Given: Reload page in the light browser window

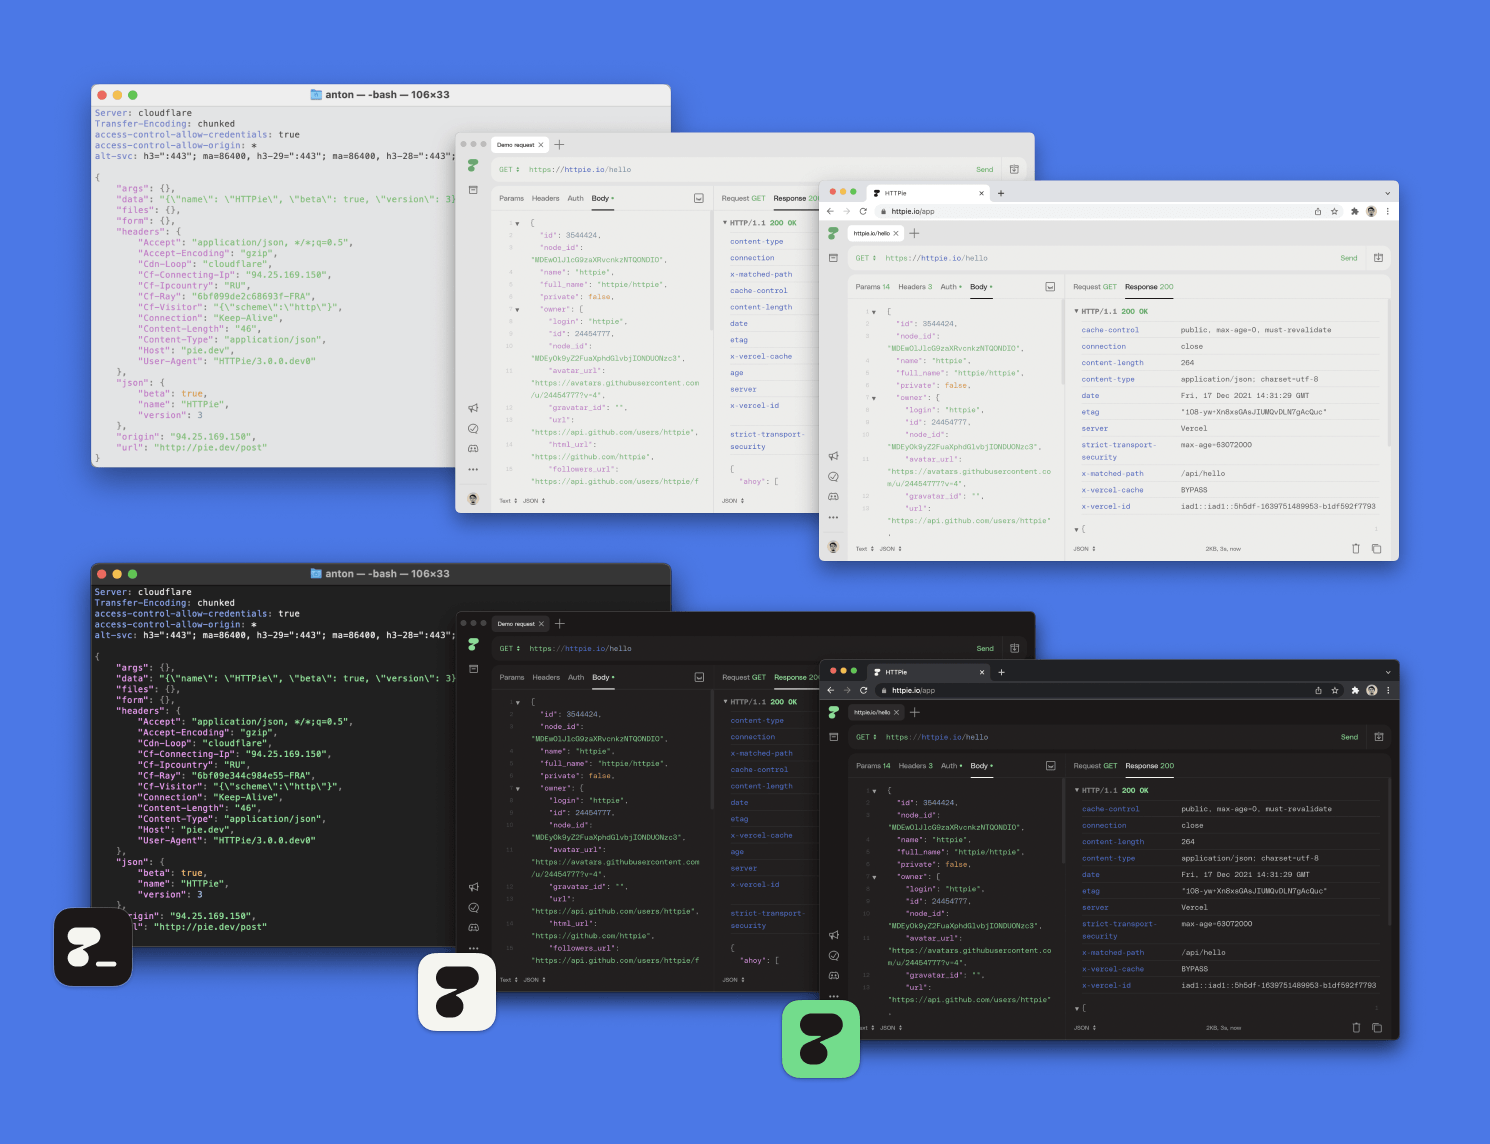Looking at the screenshot, I should [x=863, y=211].
